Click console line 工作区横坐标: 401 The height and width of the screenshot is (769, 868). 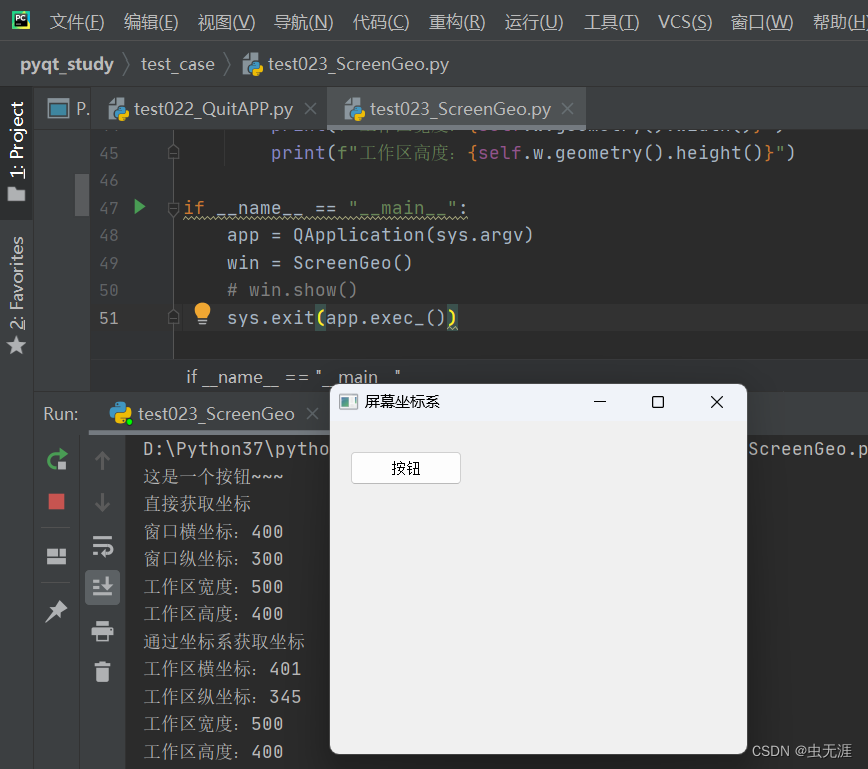(x=223, y=669)
